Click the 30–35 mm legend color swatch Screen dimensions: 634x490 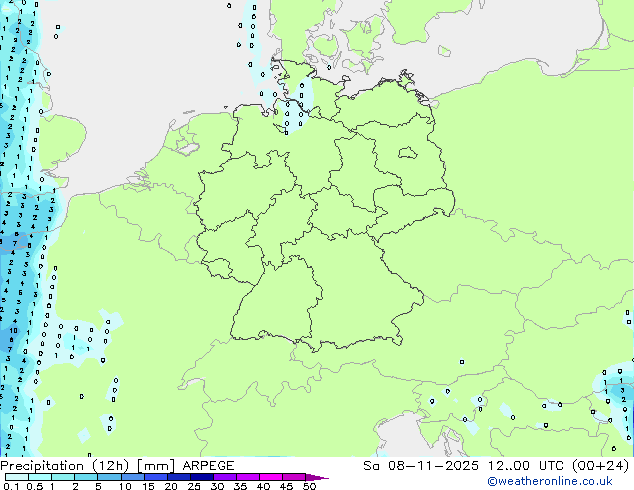(x=225, y=477)
